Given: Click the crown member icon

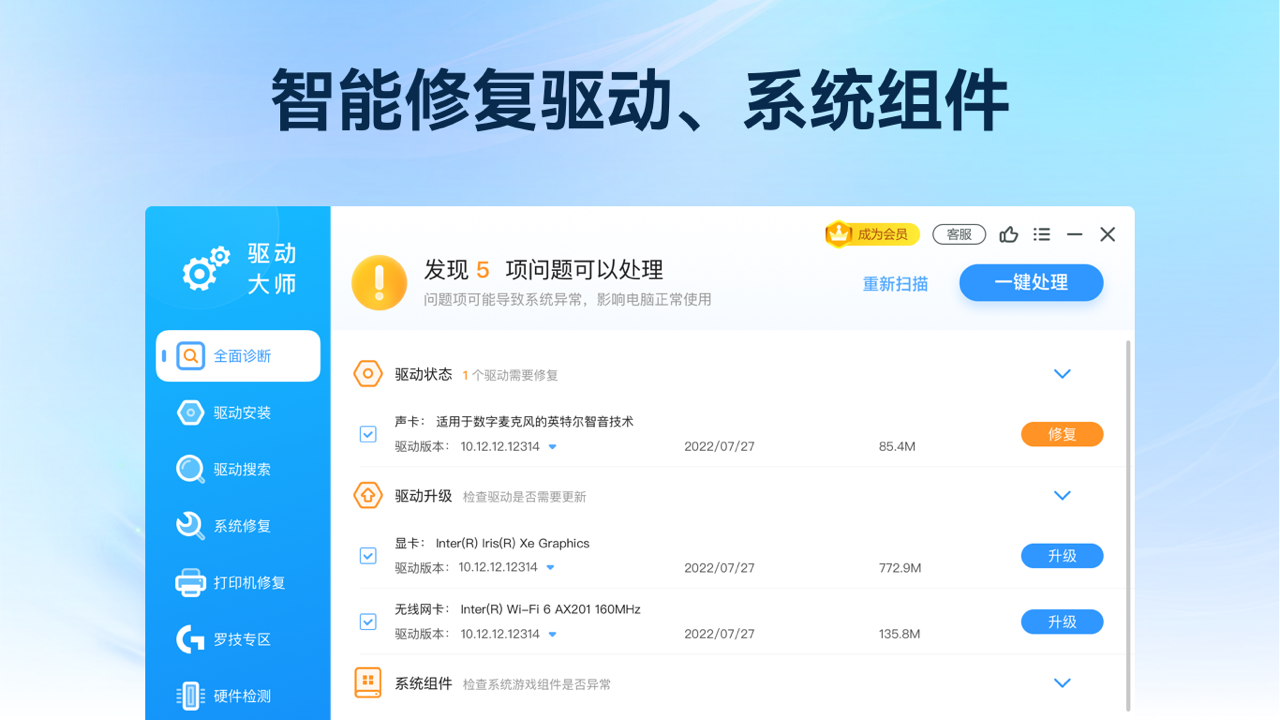Looking at the screenshot, I should [838, 234].
